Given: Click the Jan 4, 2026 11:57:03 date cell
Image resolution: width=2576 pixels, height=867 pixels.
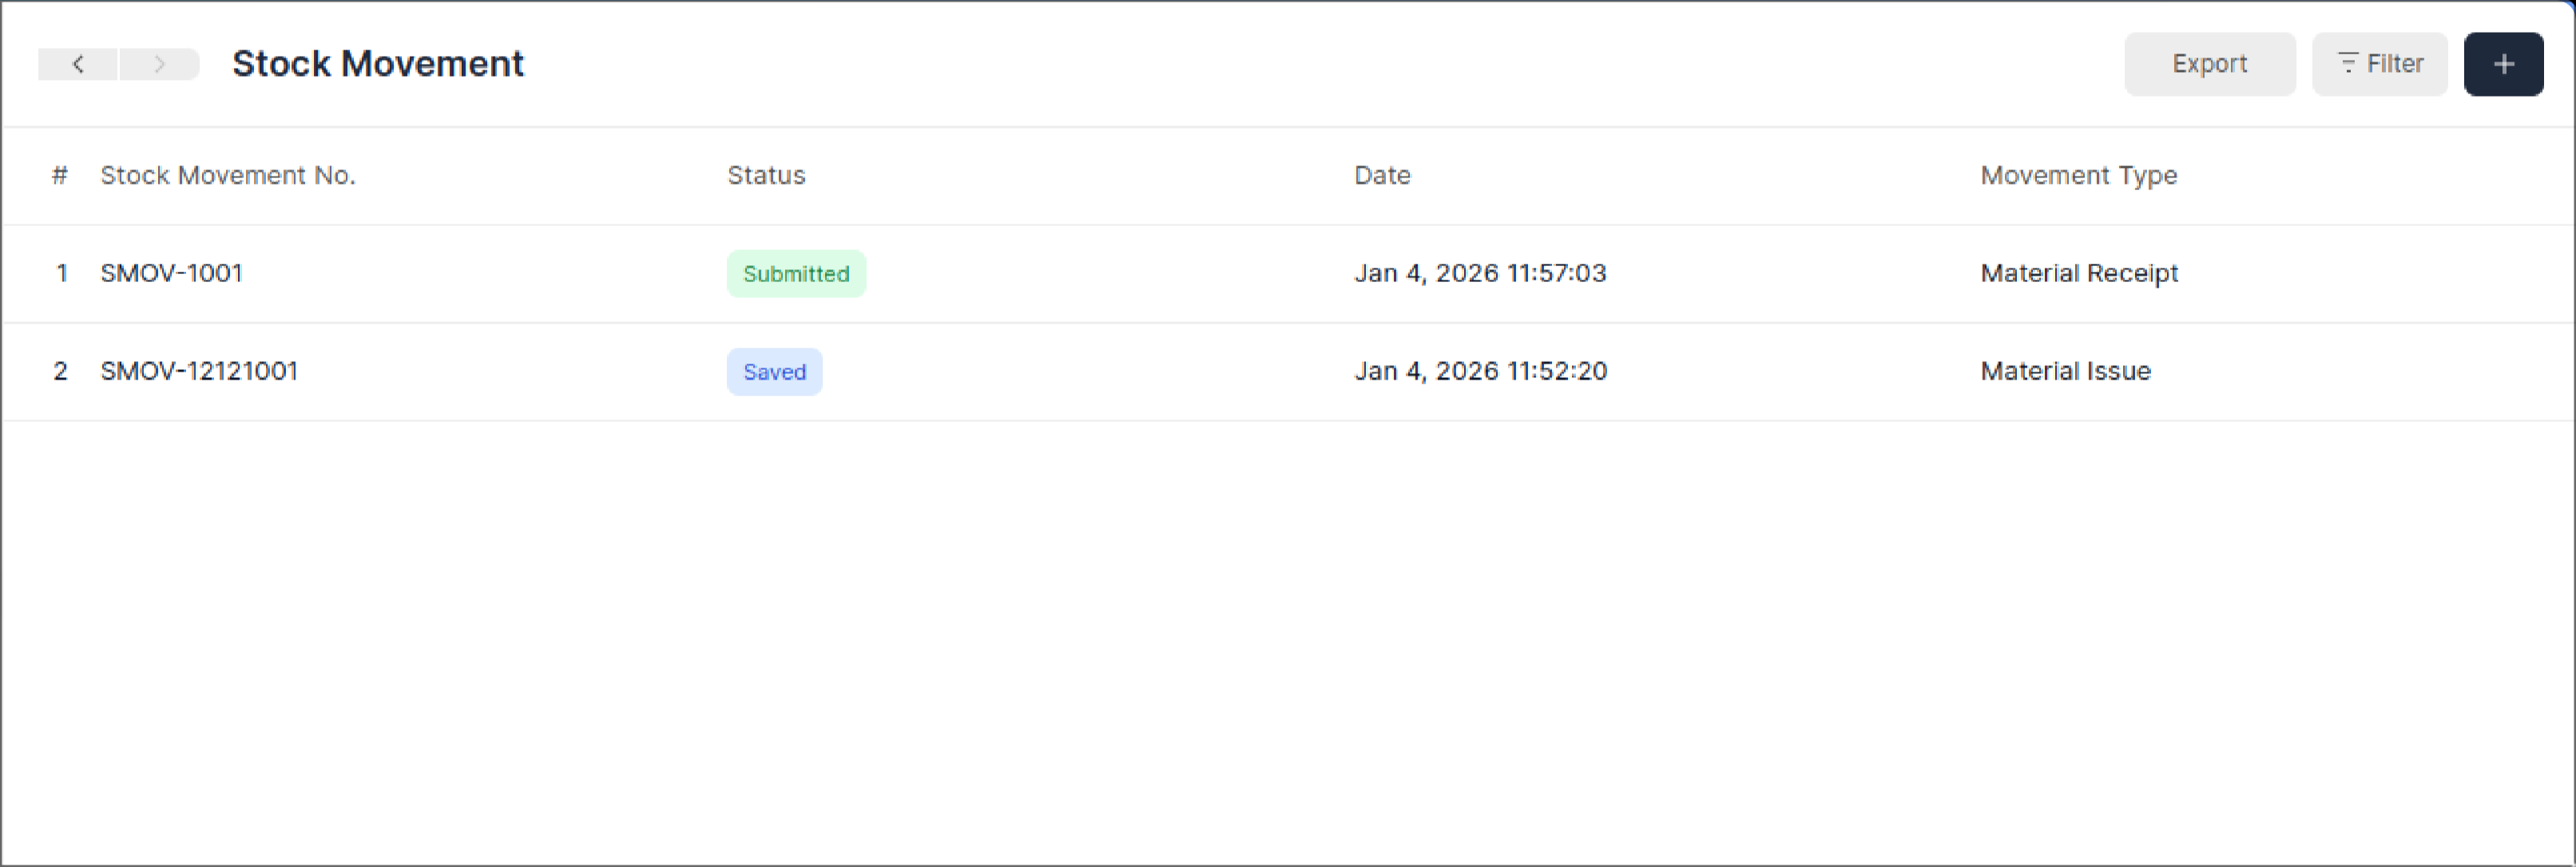Looking at the screenshot, I should click(1479, 273).
